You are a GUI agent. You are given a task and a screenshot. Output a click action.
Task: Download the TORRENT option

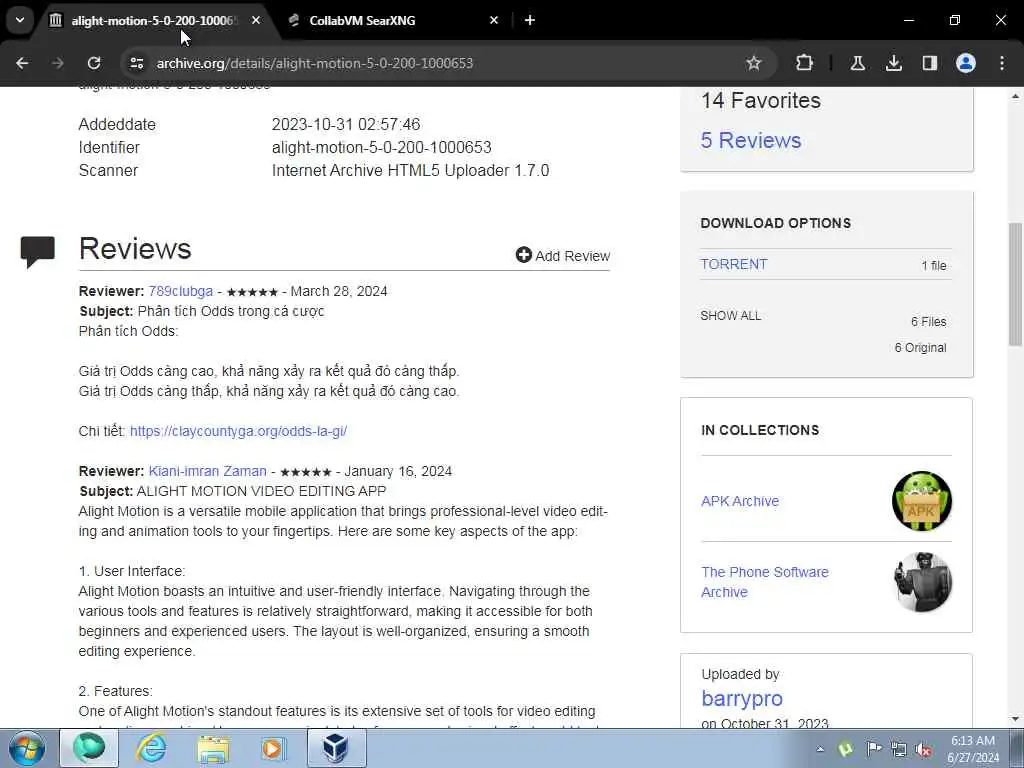pos(733,264)
